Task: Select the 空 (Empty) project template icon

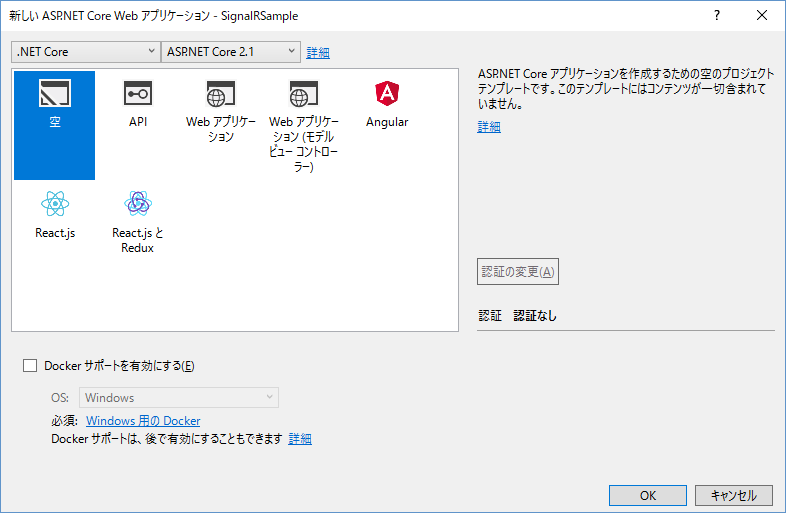Action: tap(55, 93)
